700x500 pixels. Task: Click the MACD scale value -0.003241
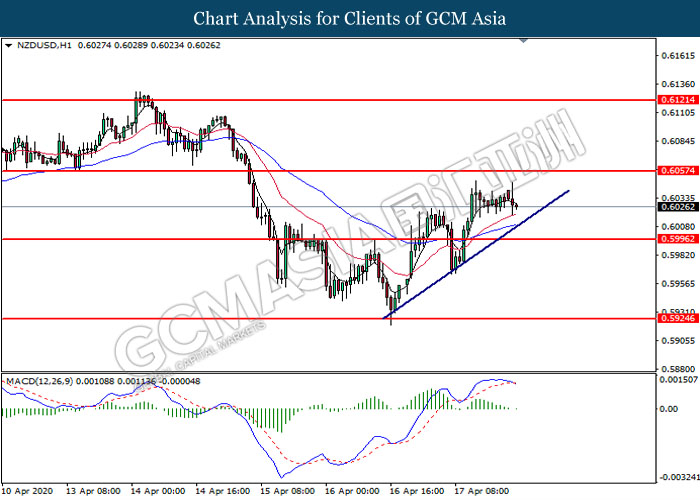pyautogui.click(x=679, y=477)
